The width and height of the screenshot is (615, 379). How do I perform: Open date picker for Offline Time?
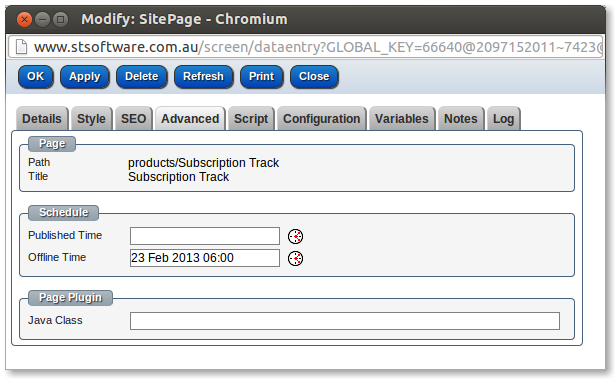tap(295, 258)
